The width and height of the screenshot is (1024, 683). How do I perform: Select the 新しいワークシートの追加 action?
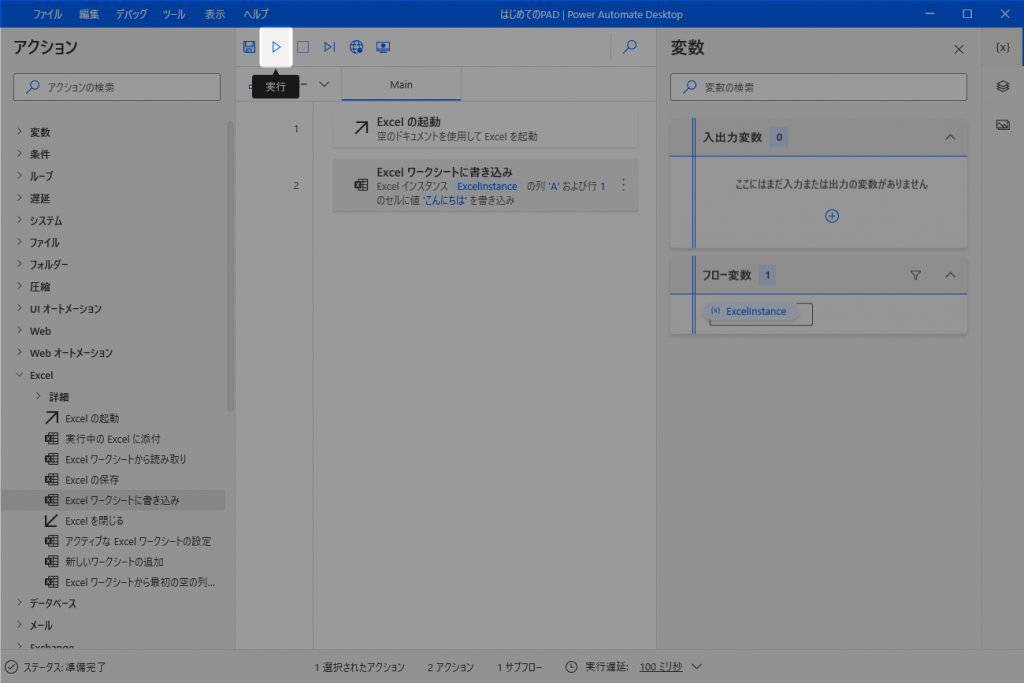[x=114, y=562]
